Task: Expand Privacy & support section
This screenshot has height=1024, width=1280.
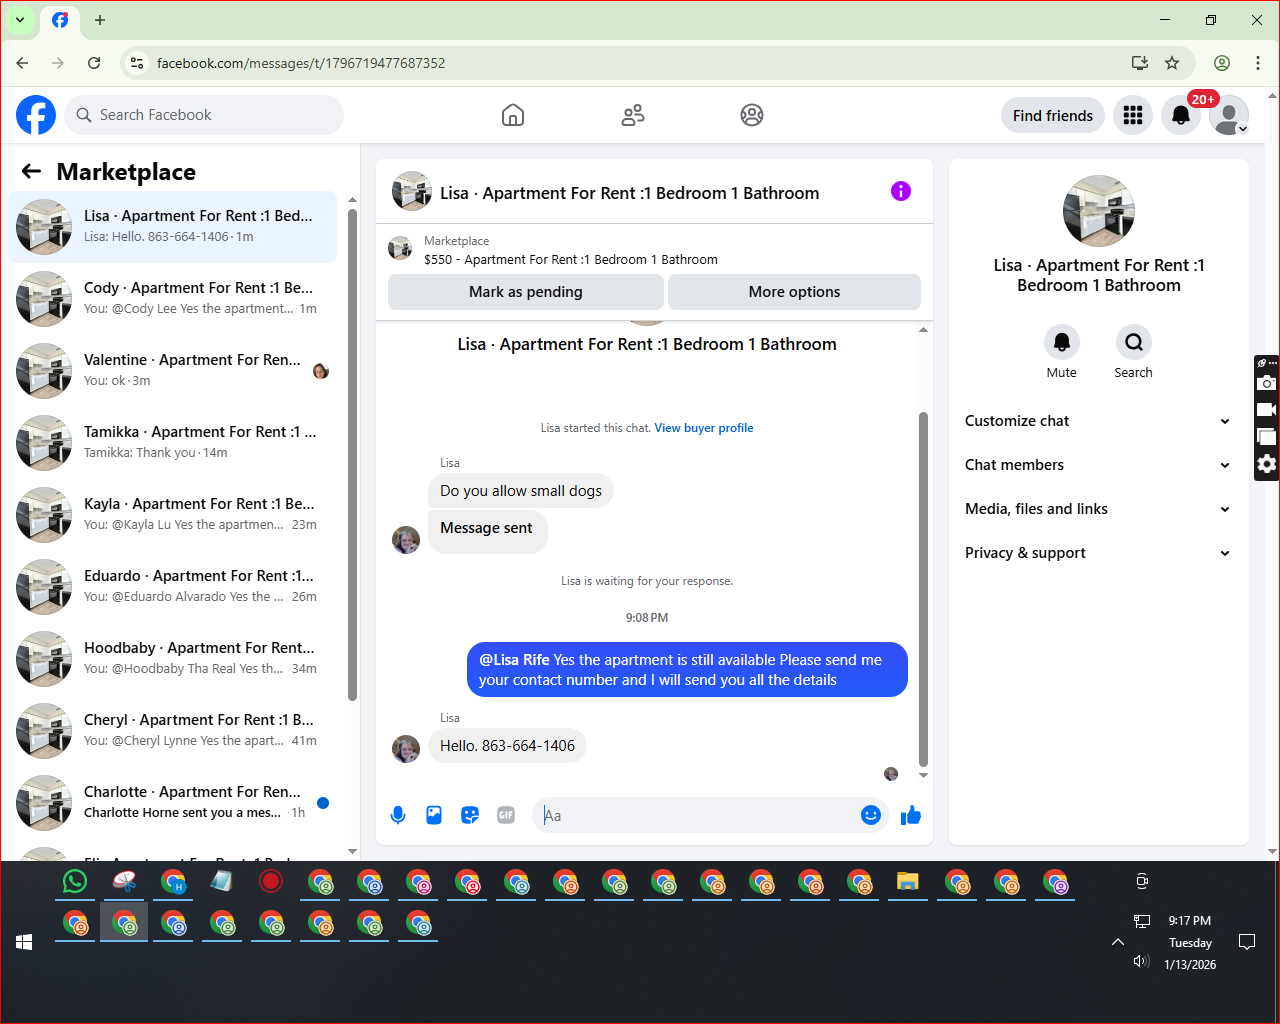Action: pyautogui.click(x=1098, y=553)
